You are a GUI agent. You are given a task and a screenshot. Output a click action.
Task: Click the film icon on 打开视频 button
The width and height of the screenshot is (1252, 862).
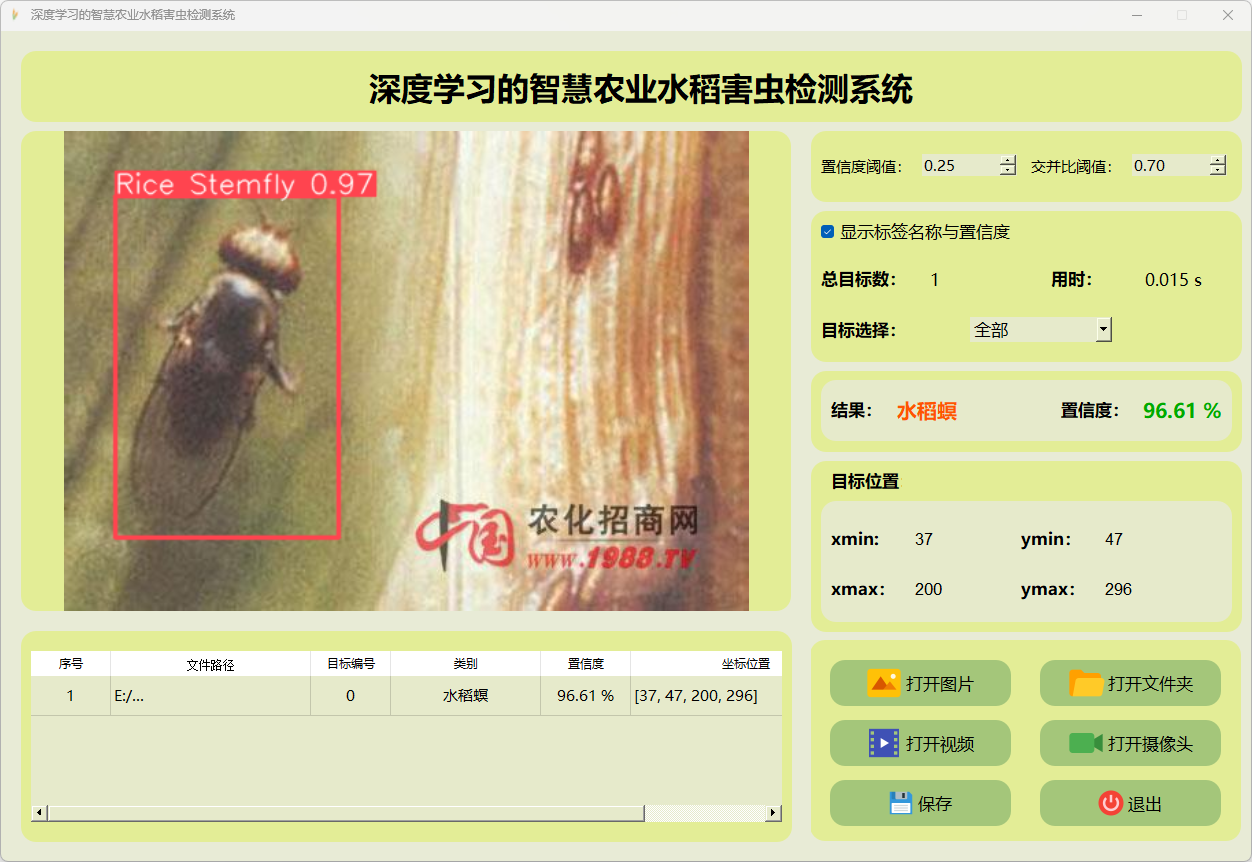click(884, 743)
